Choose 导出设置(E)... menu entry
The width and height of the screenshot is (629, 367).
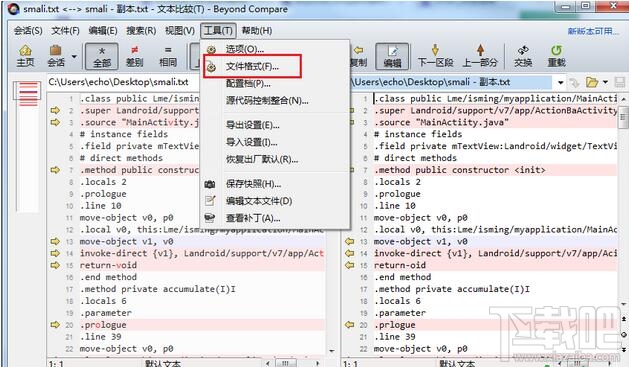pos(275,125)
